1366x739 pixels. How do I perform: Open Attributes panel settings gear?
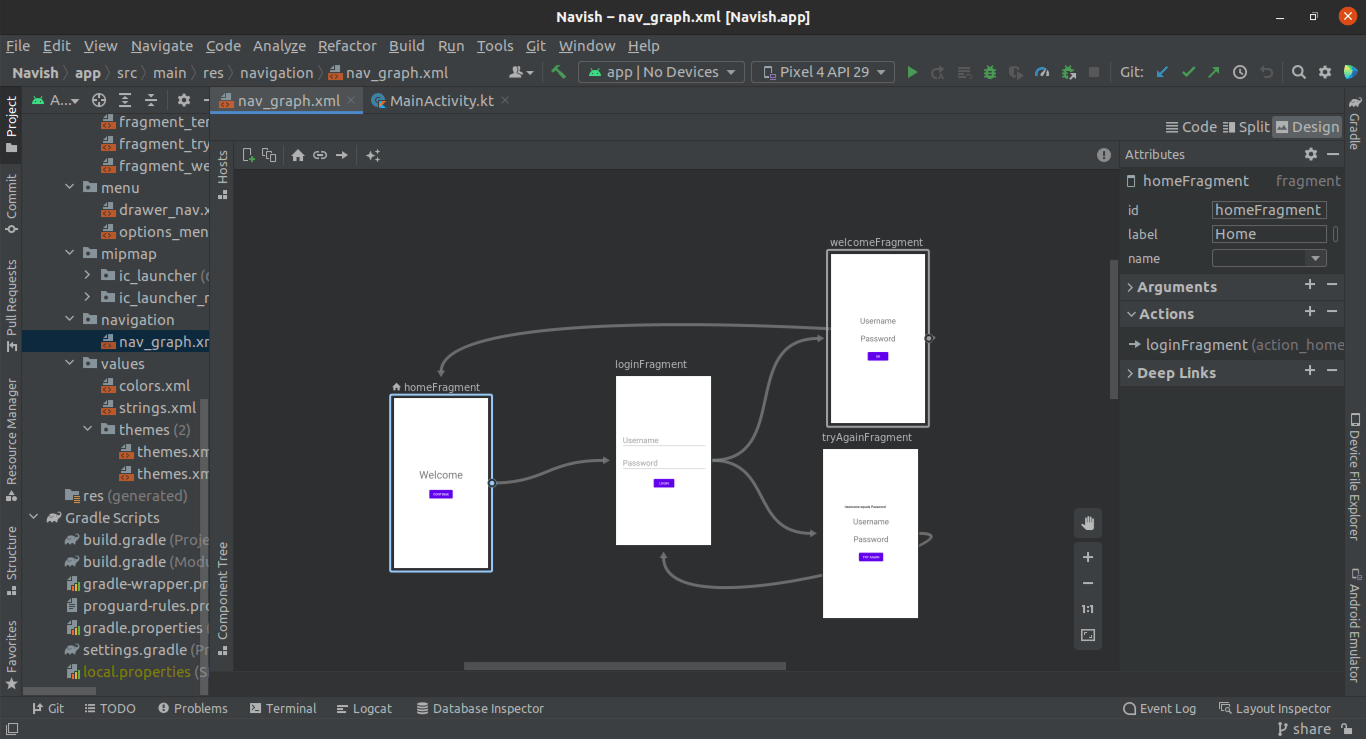coord(1311,154)
